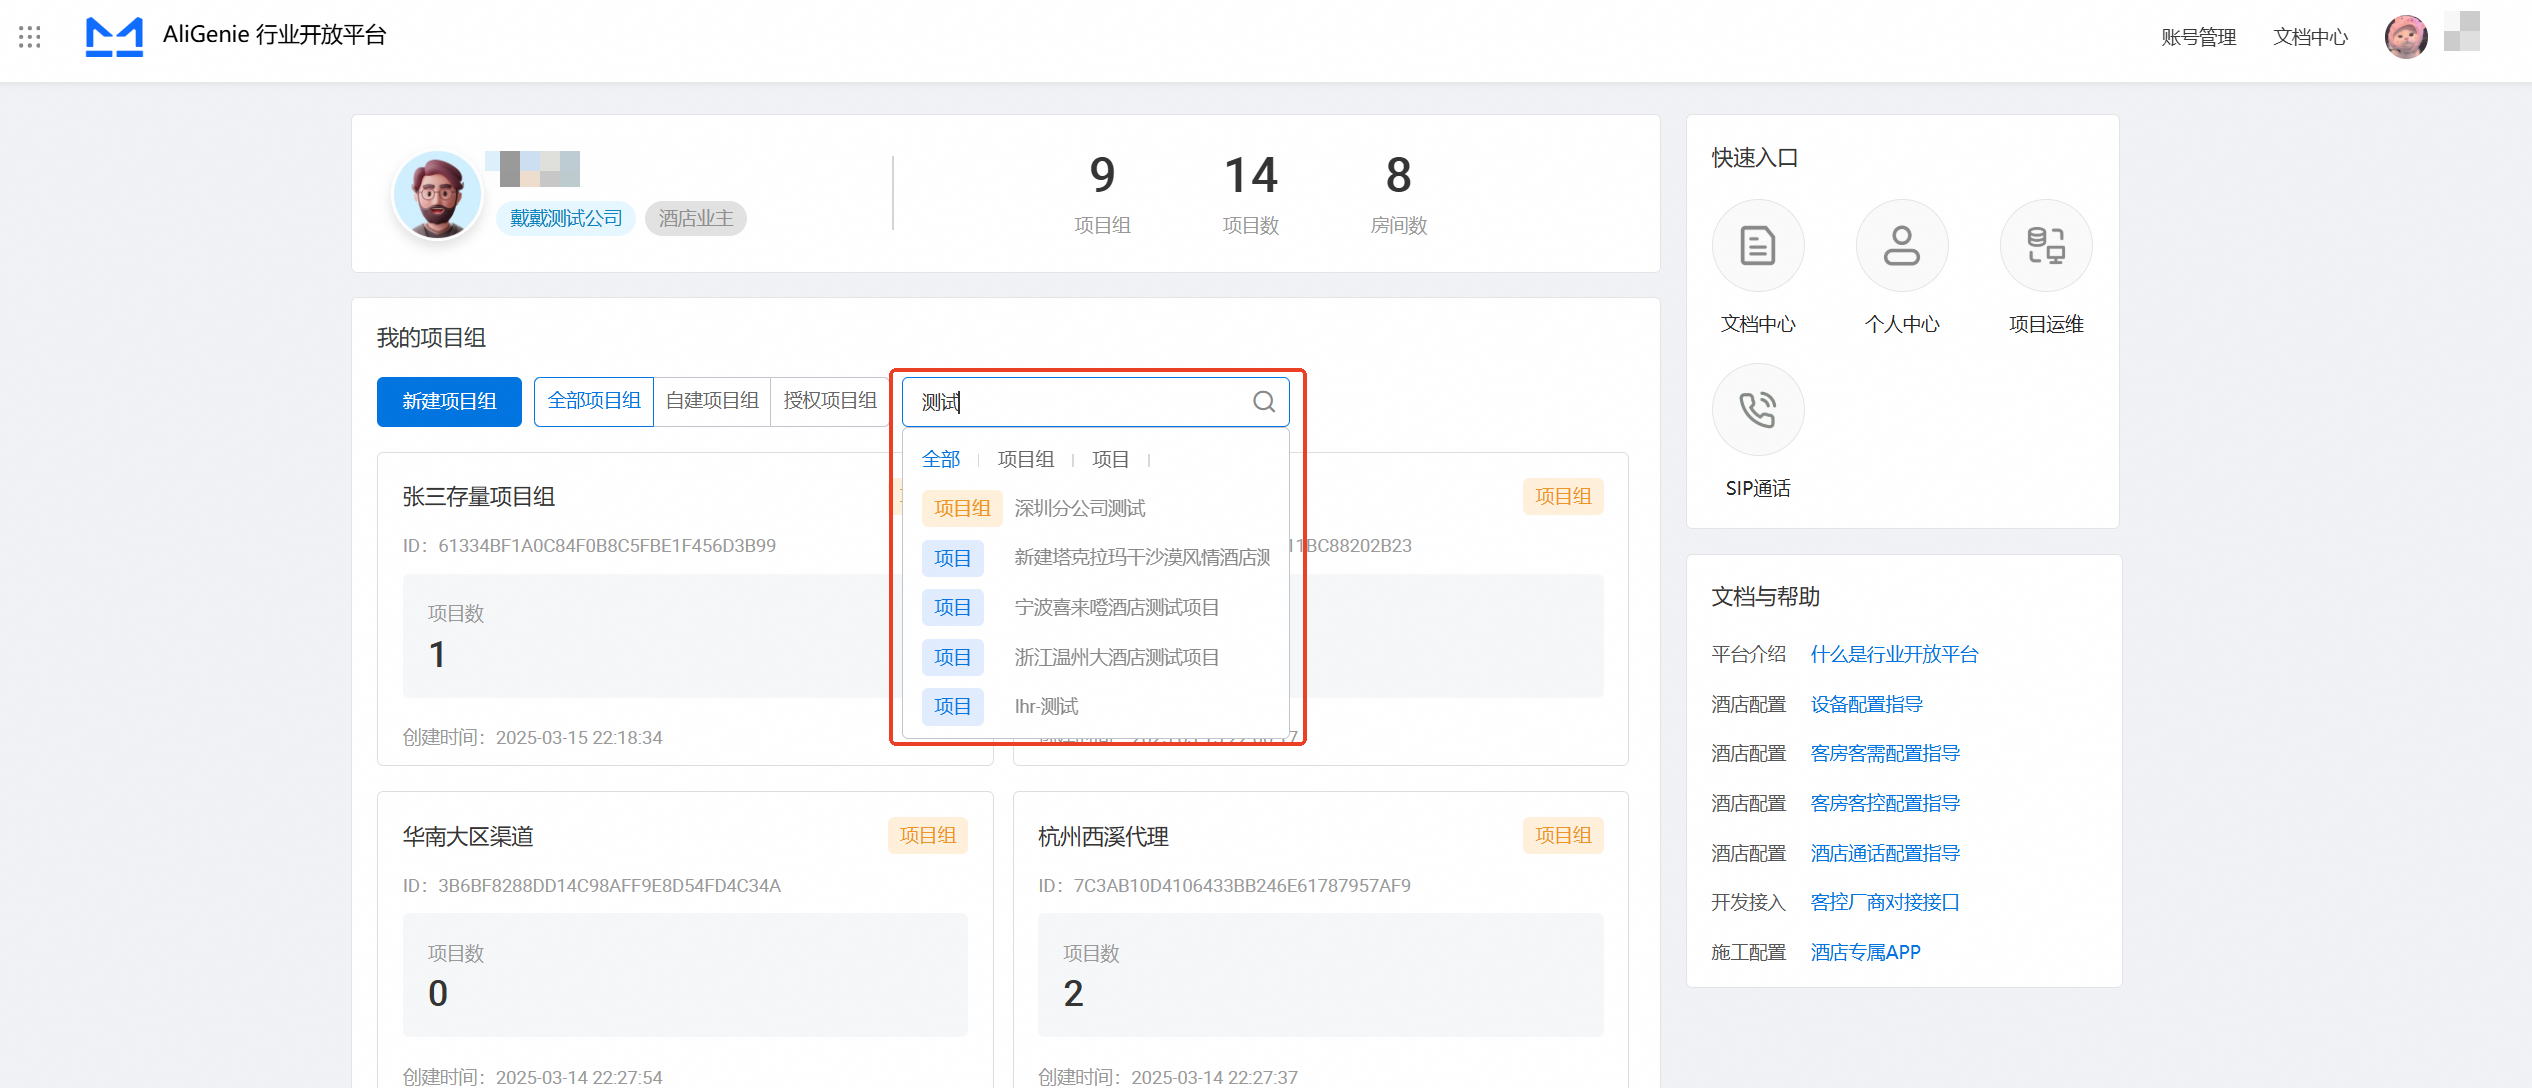Open 文档中心 in the top bar
2532x1088 pixels.
(2310, 37)
